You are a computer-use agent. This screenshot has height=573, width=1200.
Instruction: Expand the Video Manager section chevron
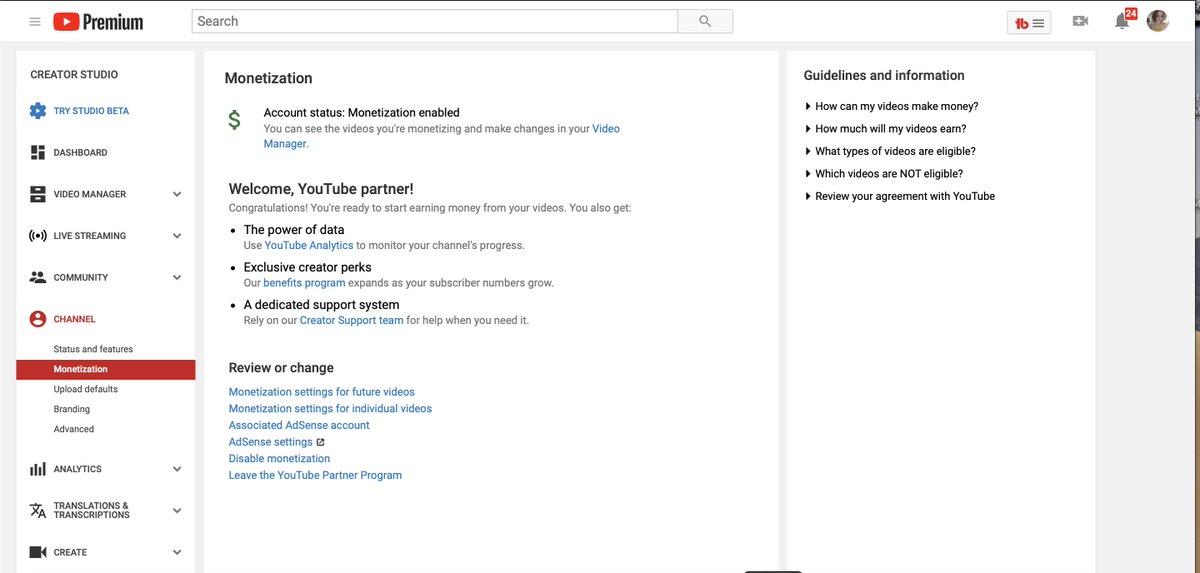pos(177,194)
